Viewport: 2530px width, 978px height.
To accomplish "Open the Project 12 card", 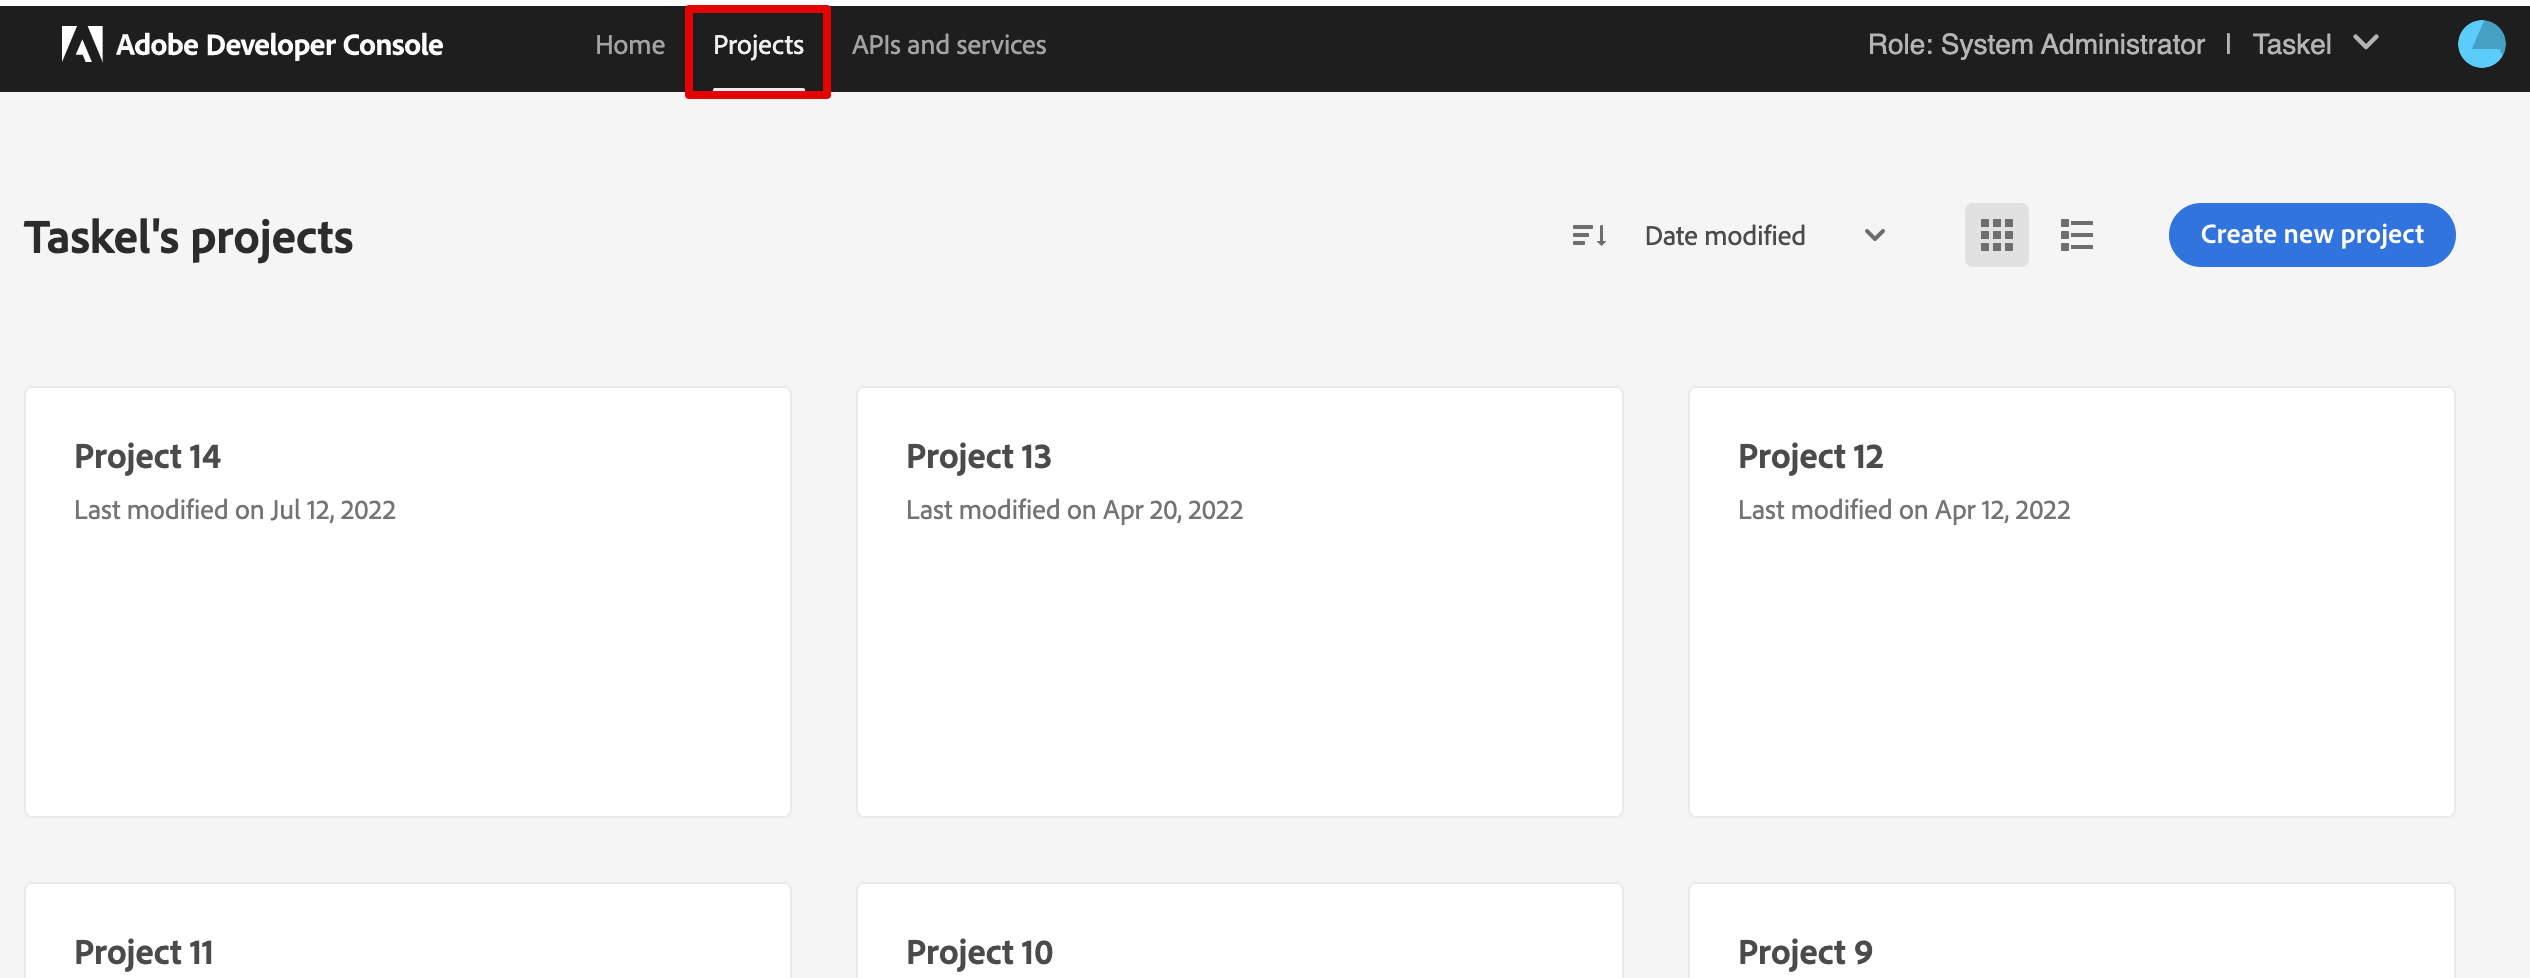I will (2071, 601).
